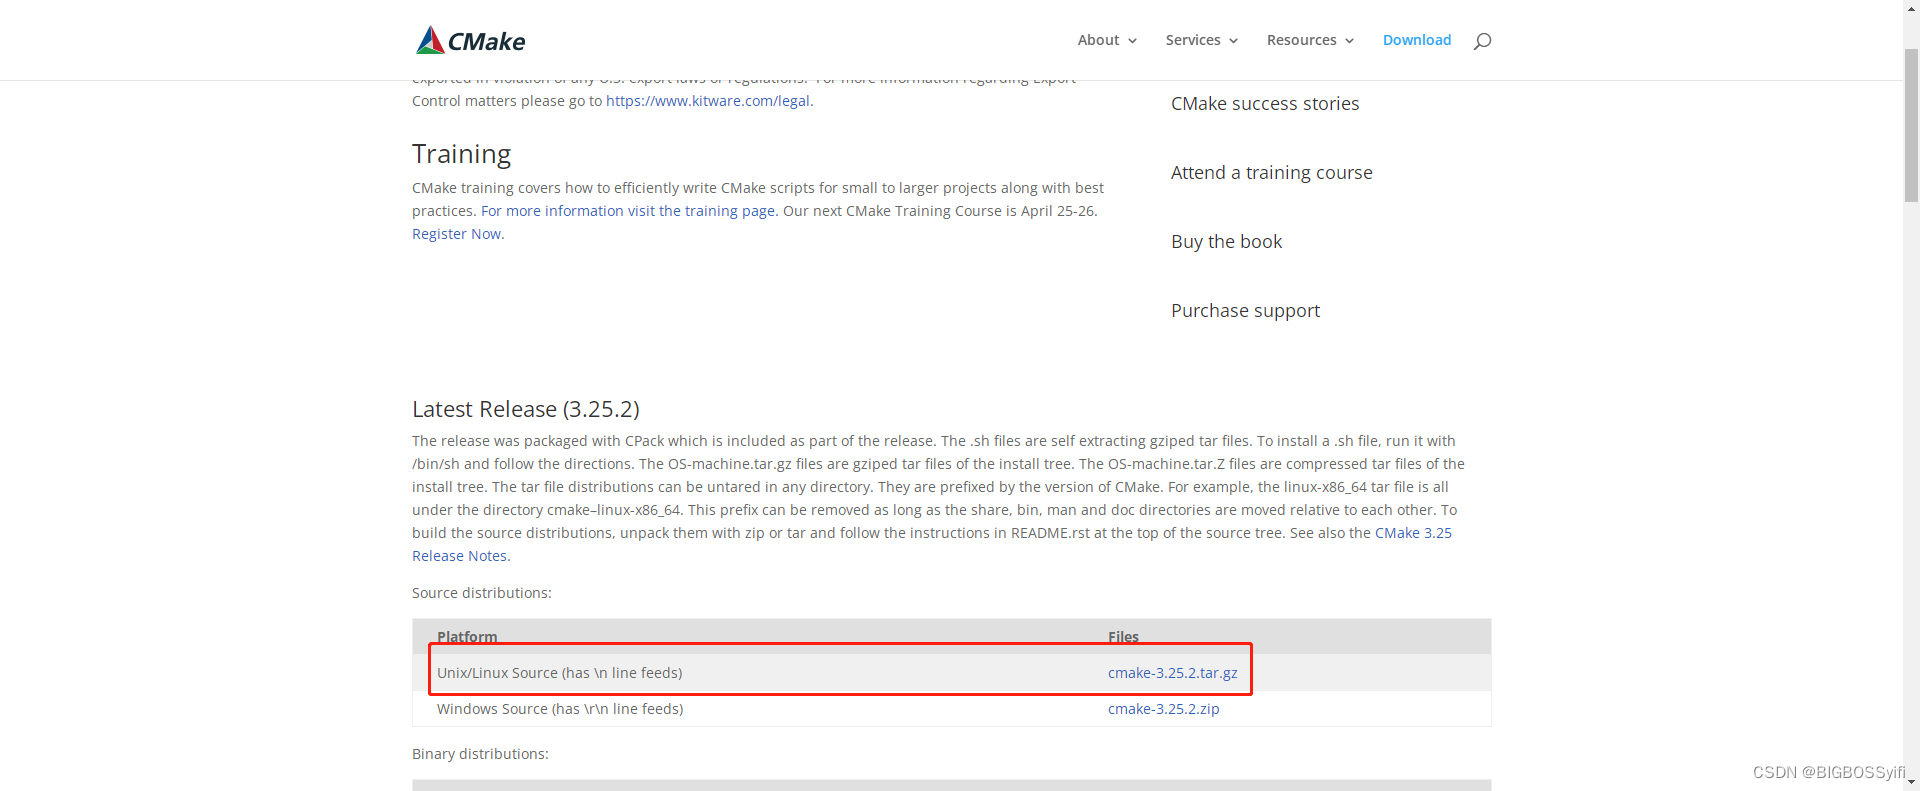Open the About navigation item
Image resolution: width=1920 pixels, height=791 pixels.
(1098, 40)
